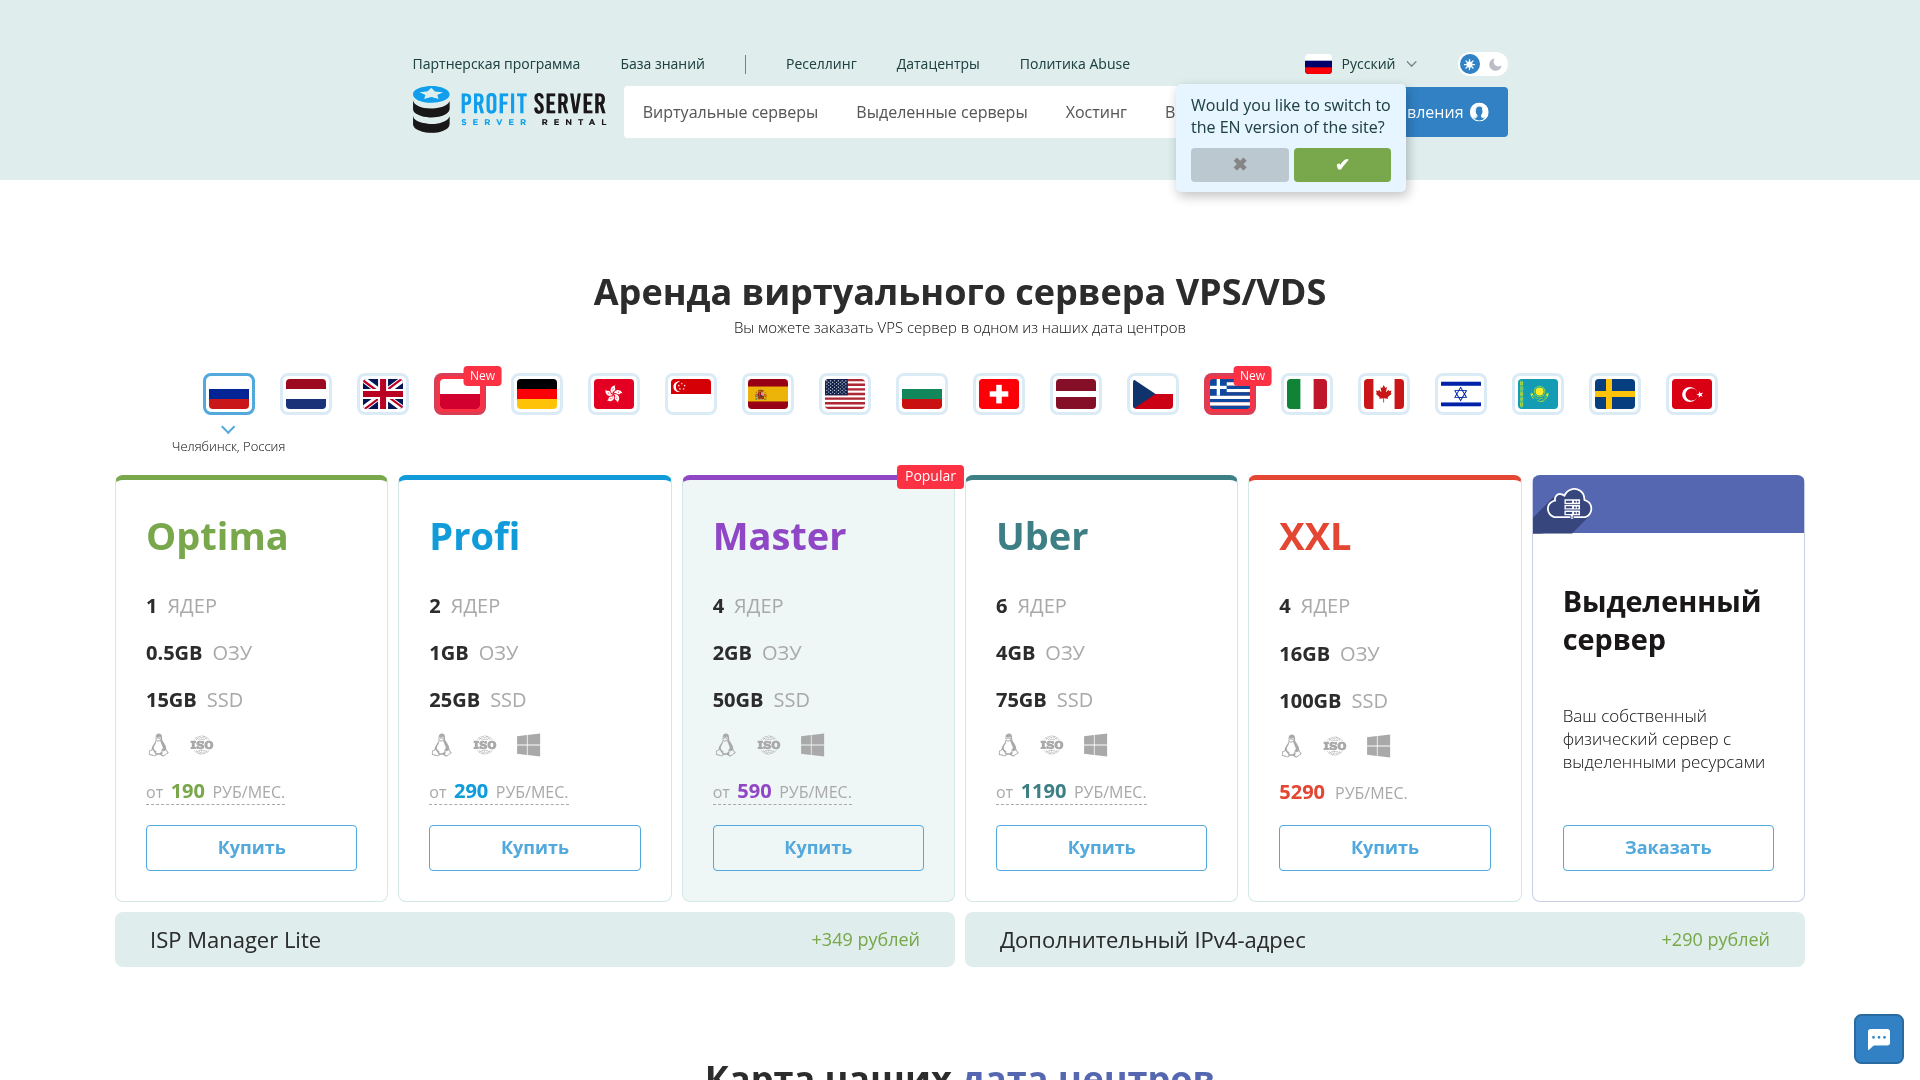Buy the Master plan
Screen dimensions: 1920x1080
[818, 848]
